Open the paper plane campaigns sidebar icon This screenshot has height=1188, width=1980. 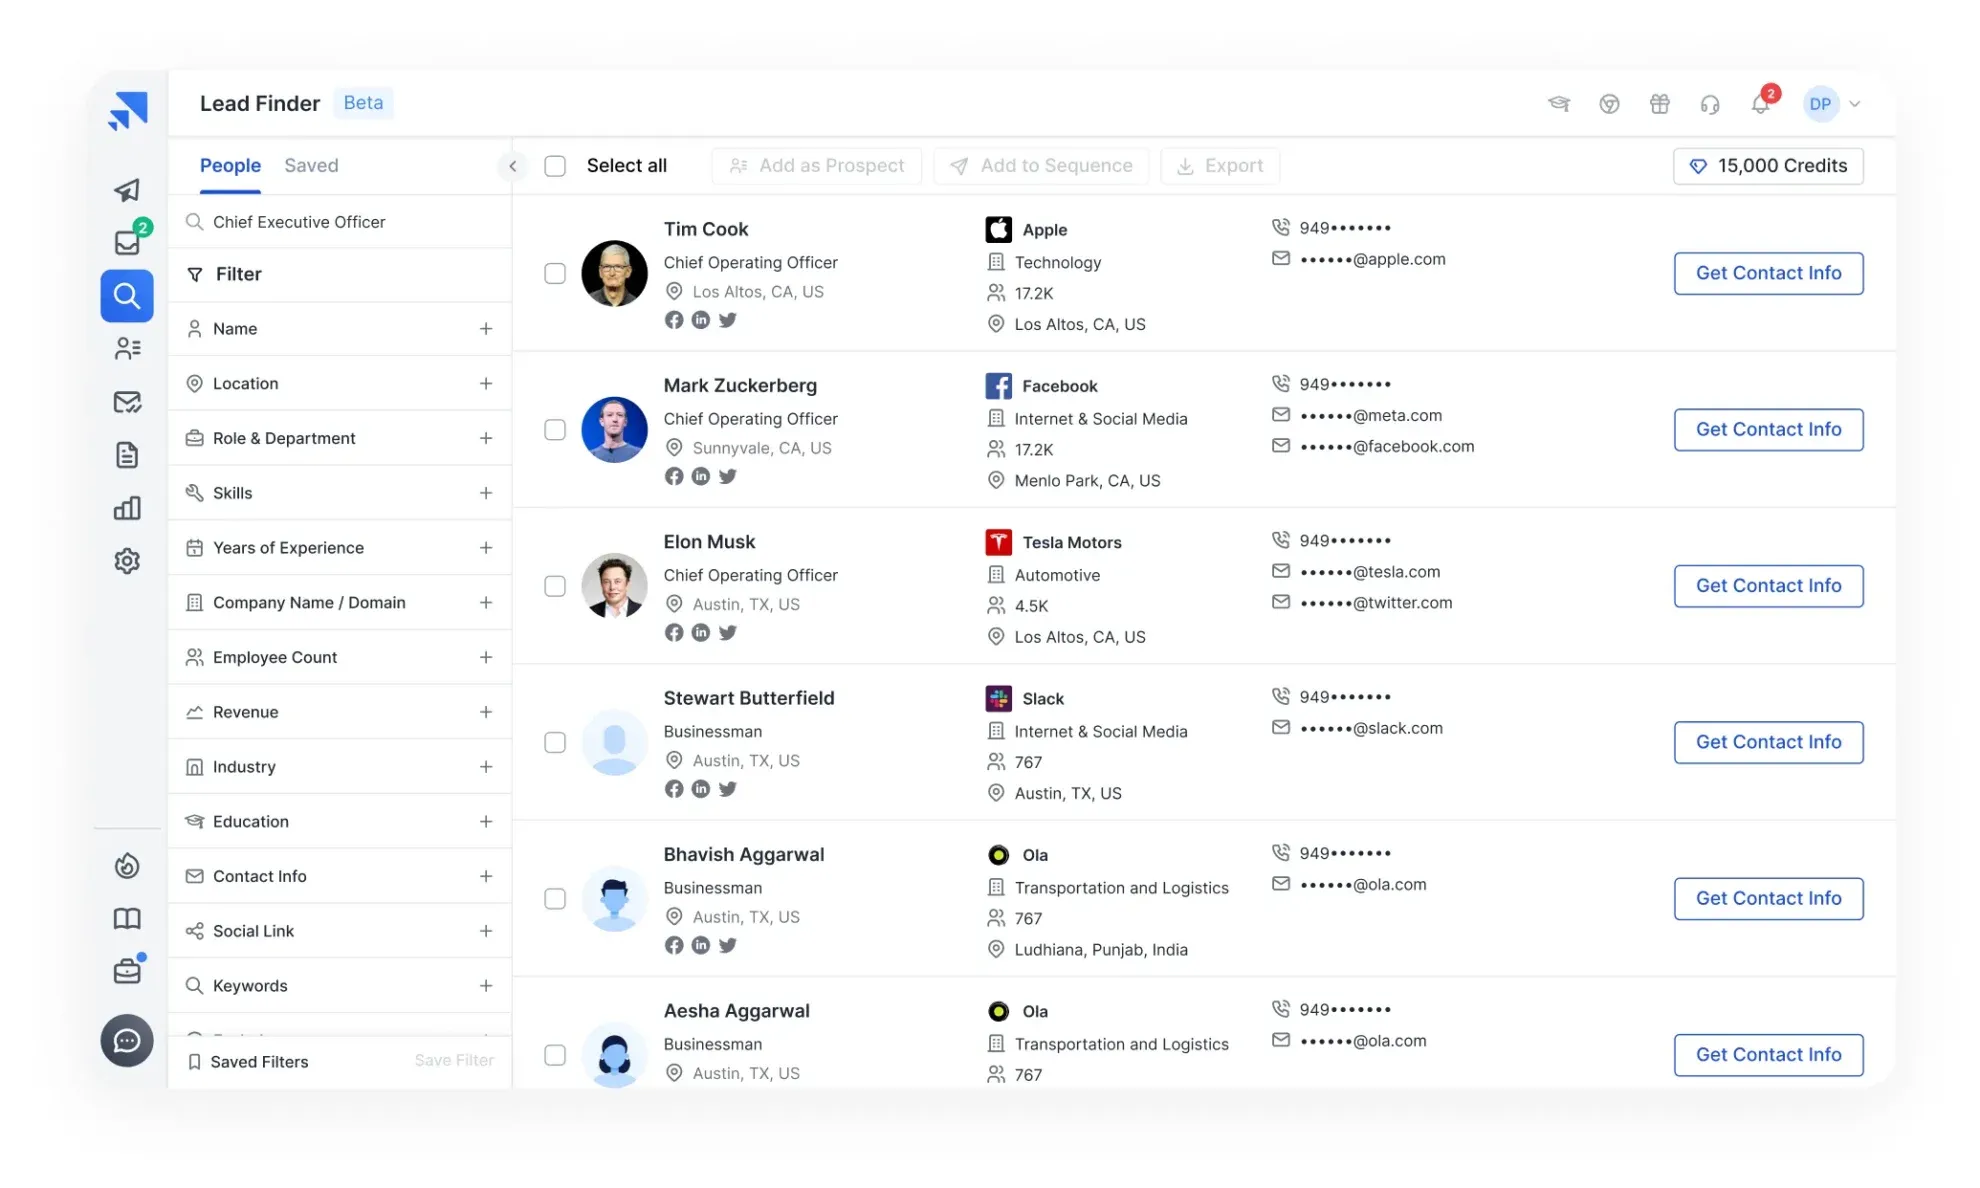pyautogui.click(x=127, y=190)
